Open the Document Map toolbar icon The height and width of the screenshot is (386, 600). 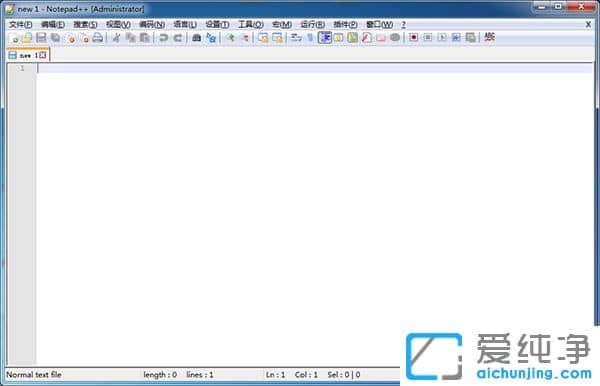(x=353, y=37)
